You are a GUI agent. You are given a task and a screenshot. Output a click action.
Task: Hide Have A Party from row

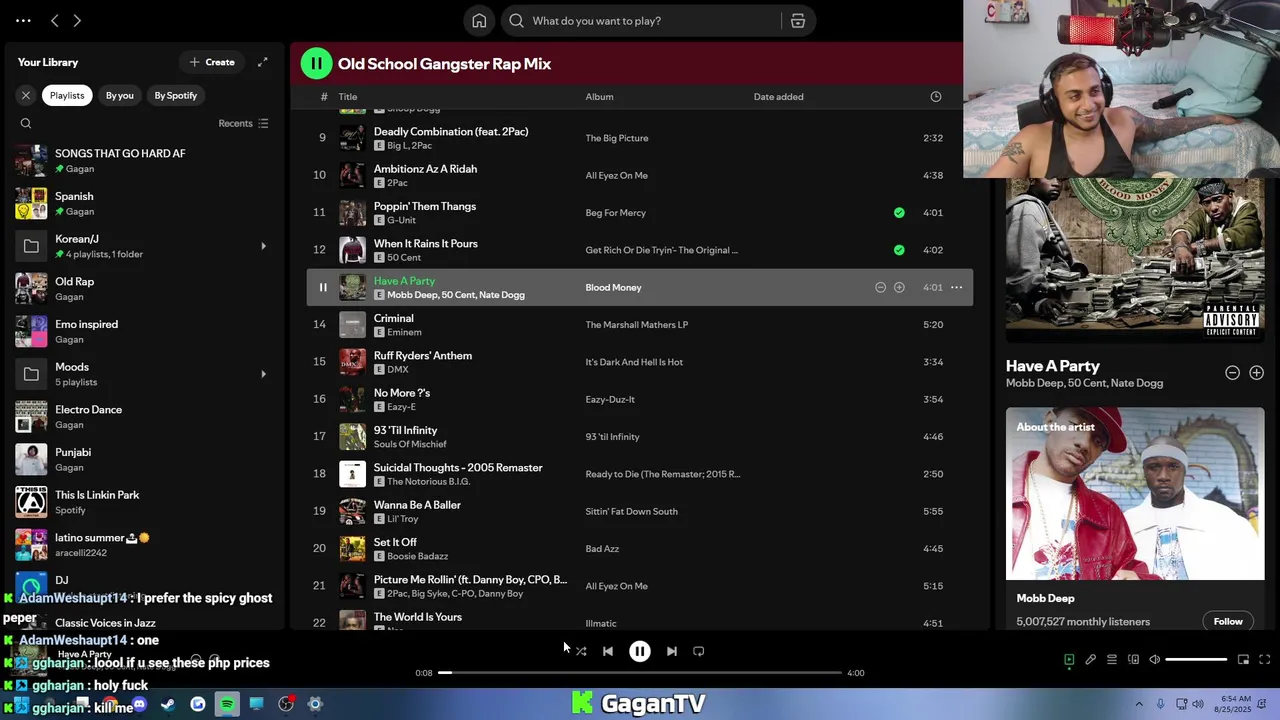pyautogui.click(x=880, y=287)
